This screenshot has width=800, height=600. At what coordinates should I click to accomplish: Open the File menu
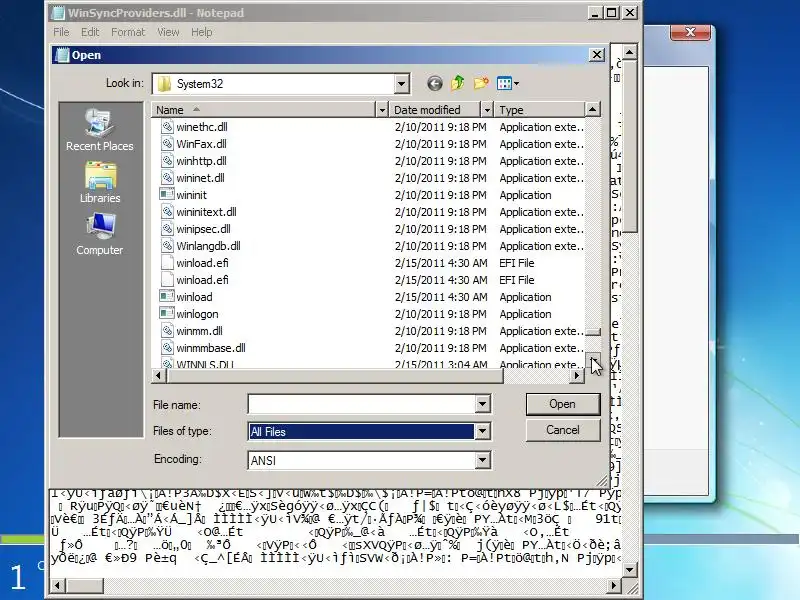pos(61,32)
